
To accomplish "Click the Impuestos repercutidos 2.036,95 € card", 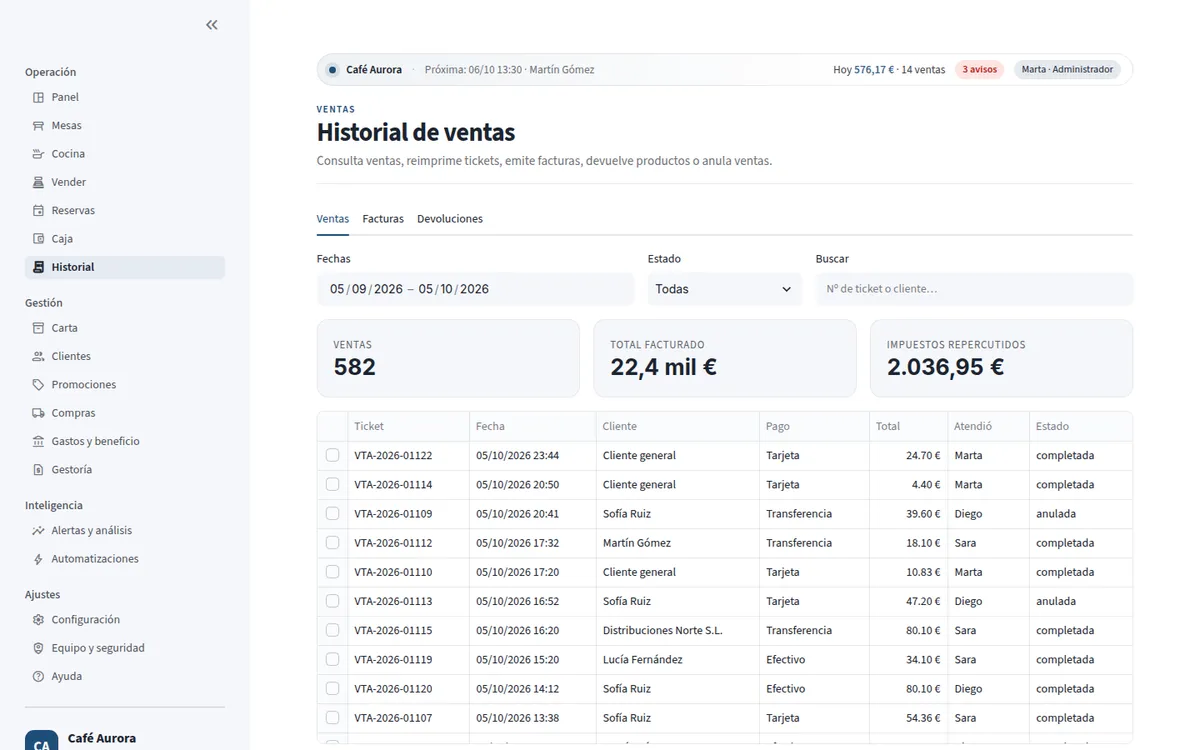I will [x=1002, y=358].
